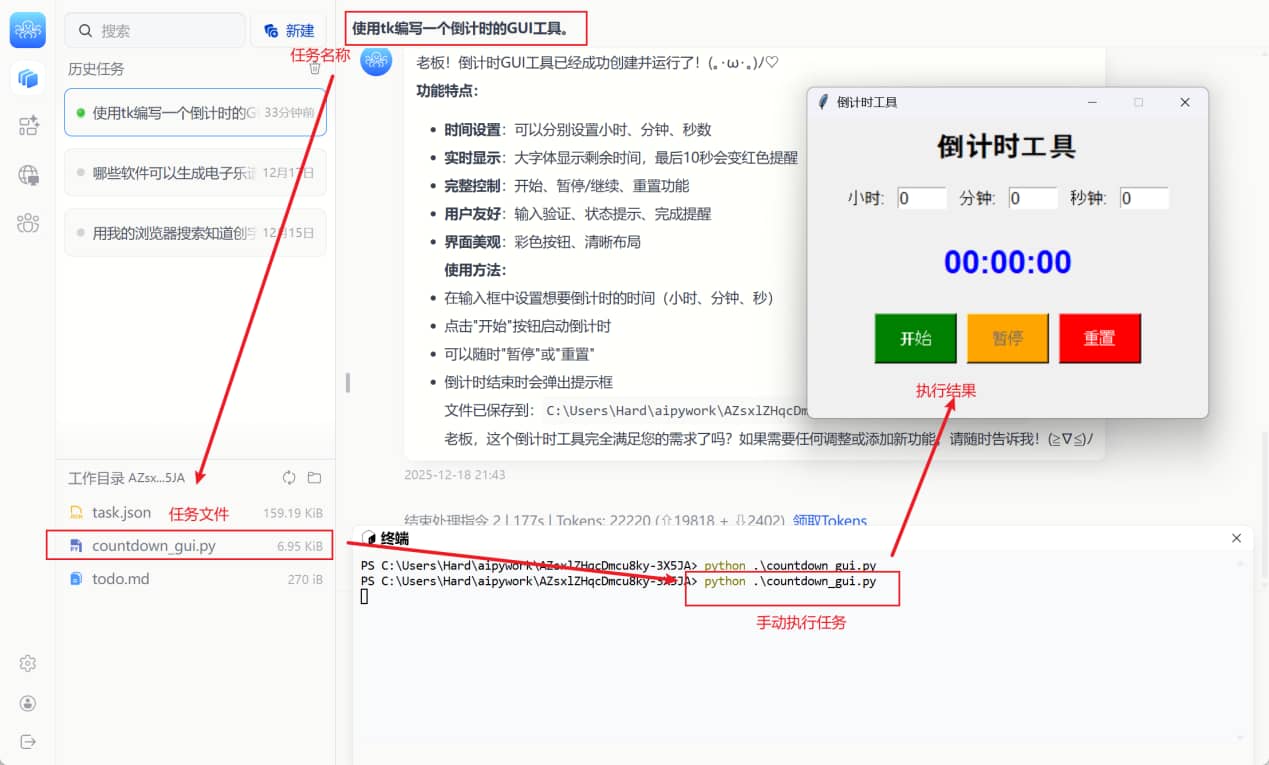
Task: Click refresh icon in 工作目录 header
Action: tap(289, 477)
